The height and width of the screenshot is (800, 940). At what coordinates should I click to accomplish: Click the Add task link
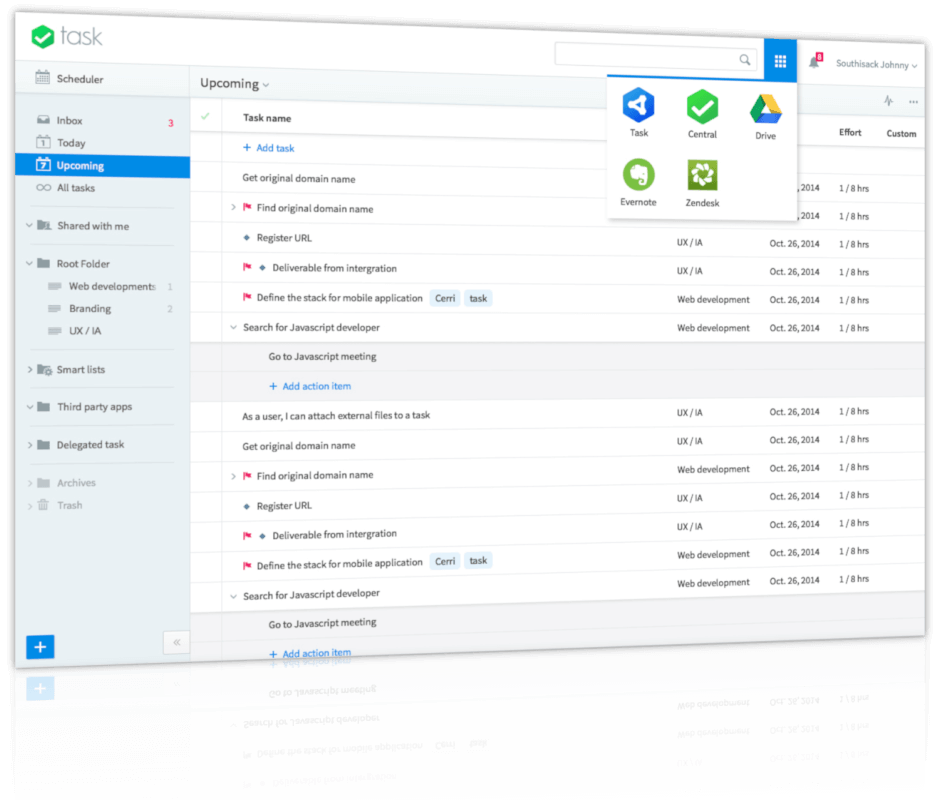pos(269,148)
